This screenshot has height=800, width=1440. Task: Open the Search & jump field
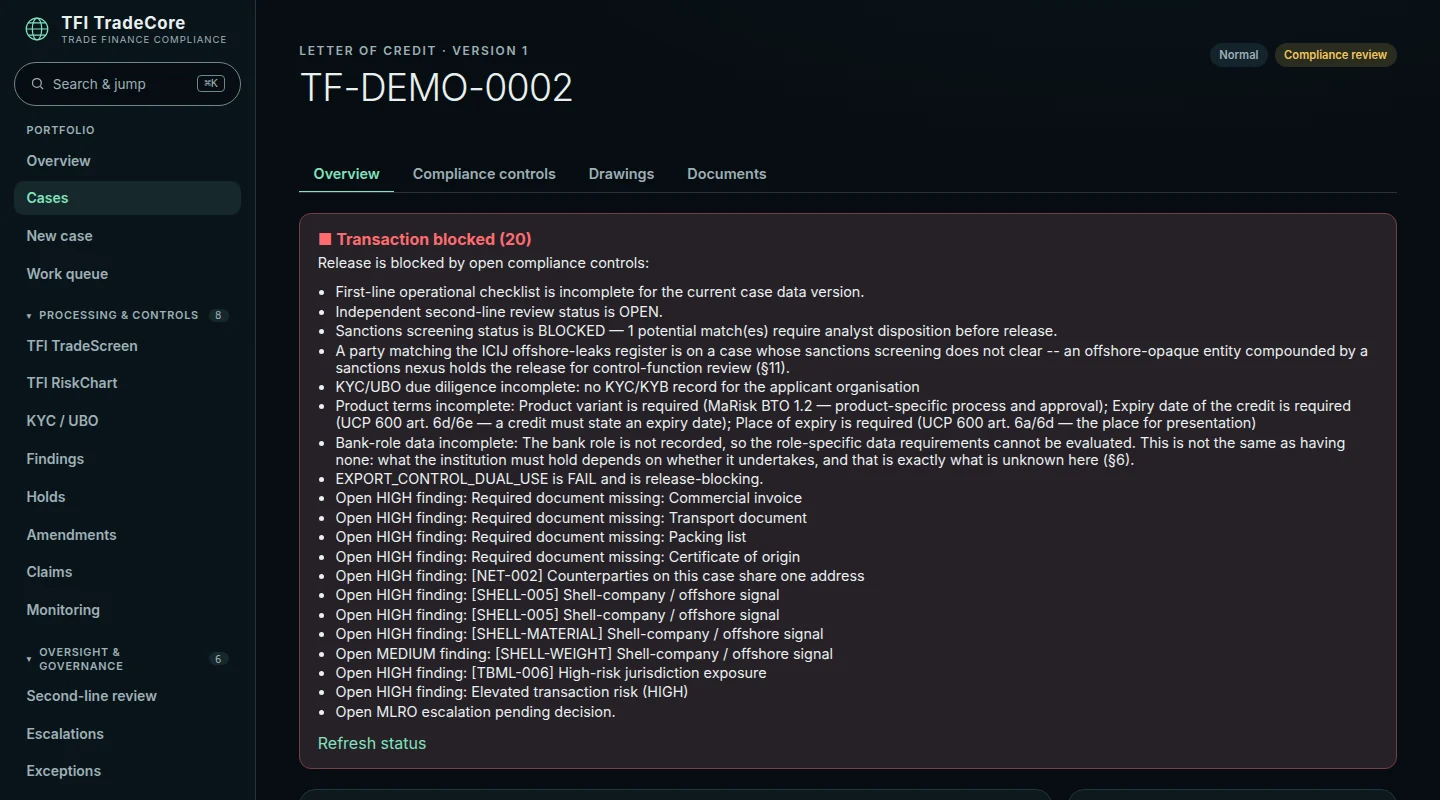[x=127, y=84]
